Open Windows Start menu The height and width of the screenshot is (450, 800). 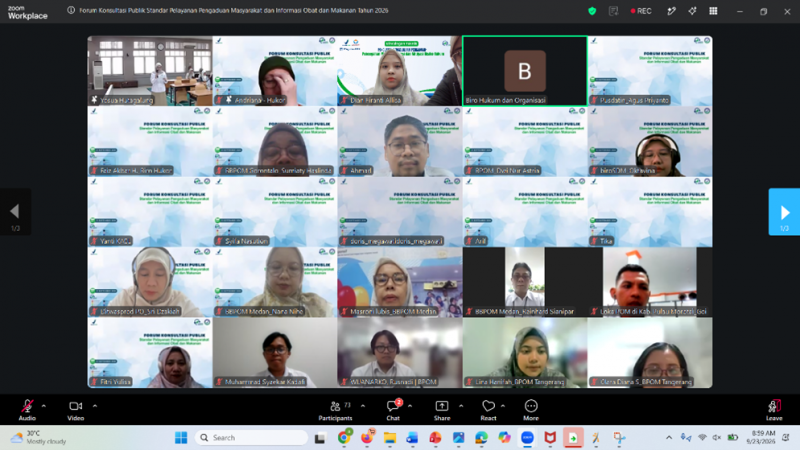(x=181, y=438)
